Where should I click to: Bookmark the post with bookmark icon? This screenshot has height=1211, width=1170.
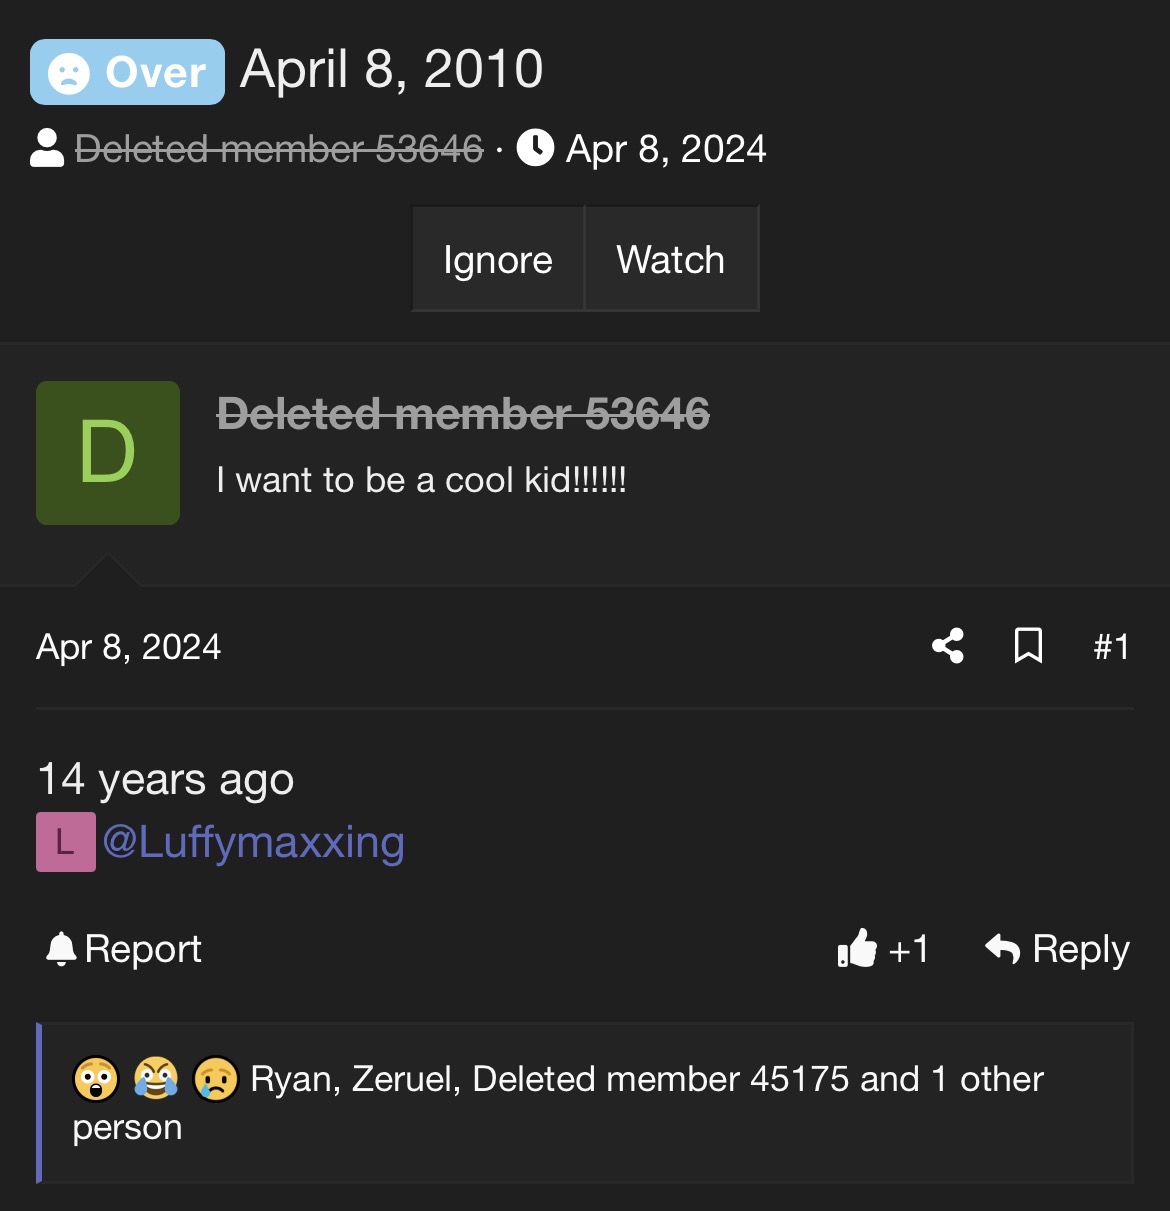tap(1028, 646)
